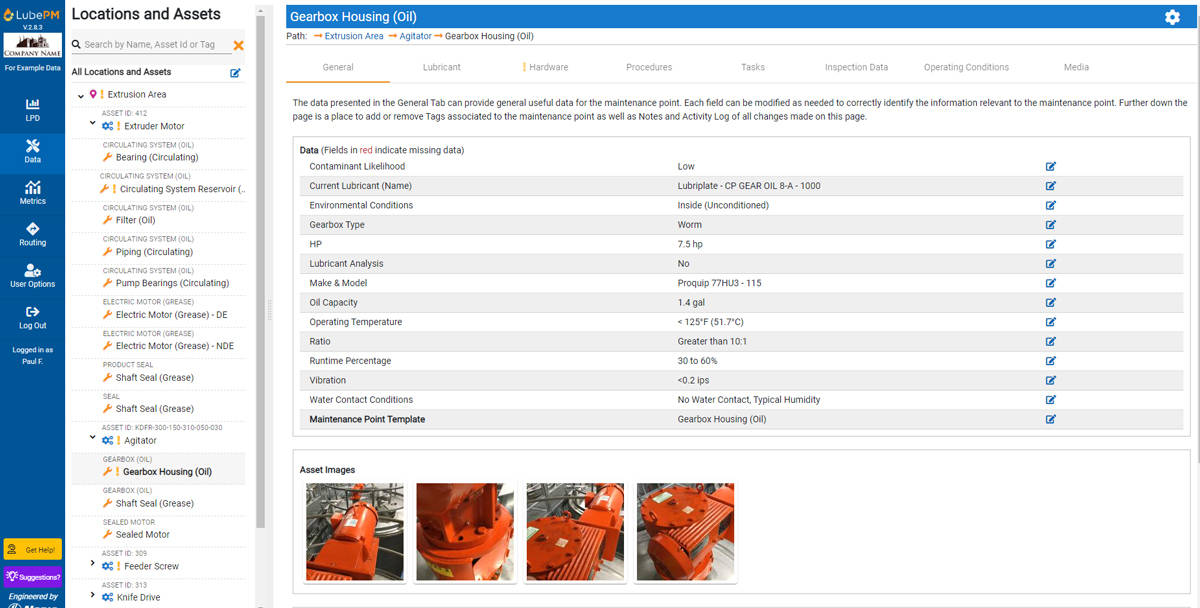Edit the Ratio field
This screenshot has height=608, width=1200.
[x=1051, y=341]
